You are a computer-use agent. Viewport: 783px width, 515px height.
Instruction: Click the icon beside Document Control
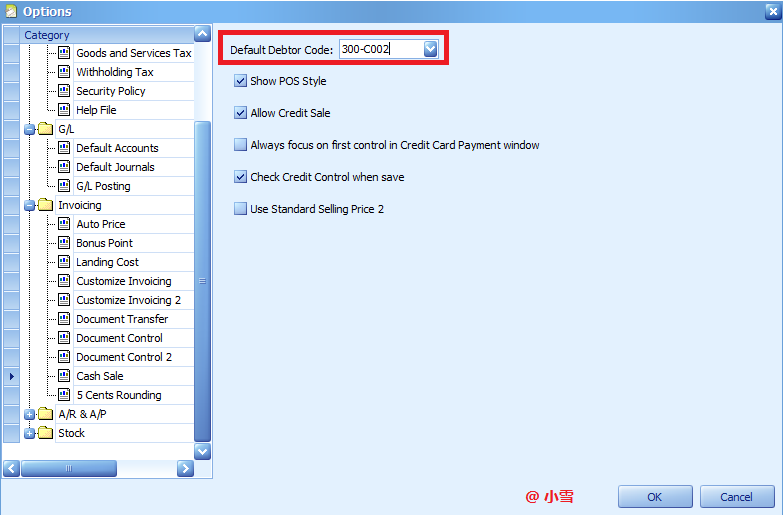pos(64,338)
